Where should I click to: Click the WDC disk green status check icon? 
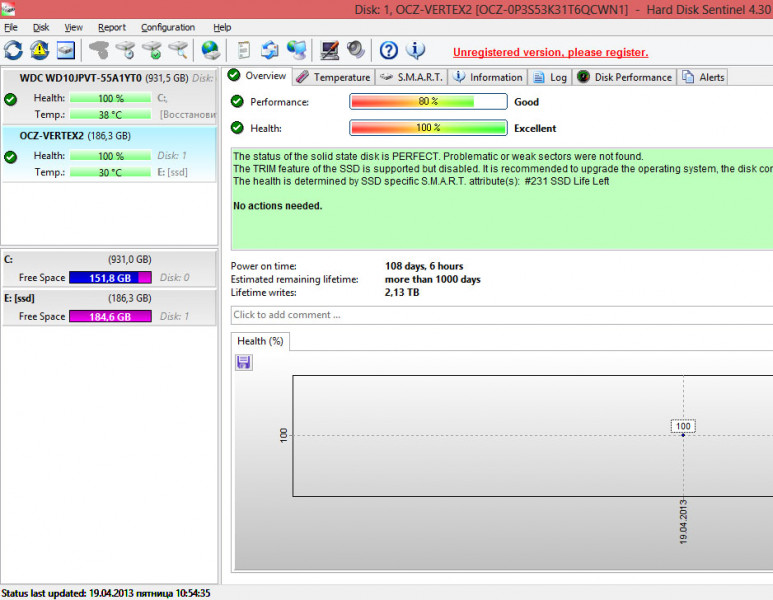10,100
